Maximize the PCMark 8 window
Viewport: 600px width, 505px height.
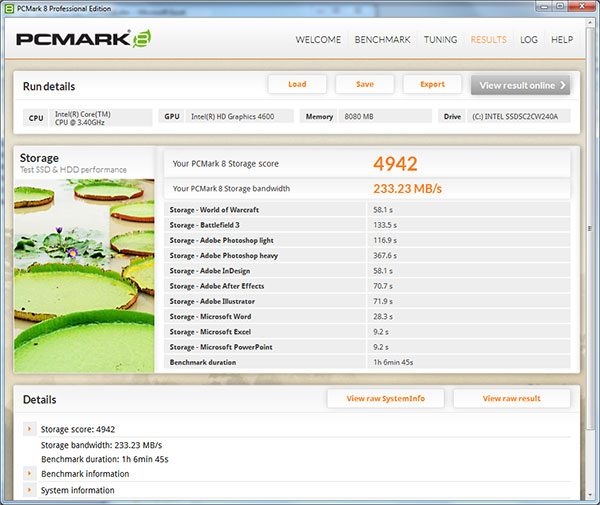point(560,6)
